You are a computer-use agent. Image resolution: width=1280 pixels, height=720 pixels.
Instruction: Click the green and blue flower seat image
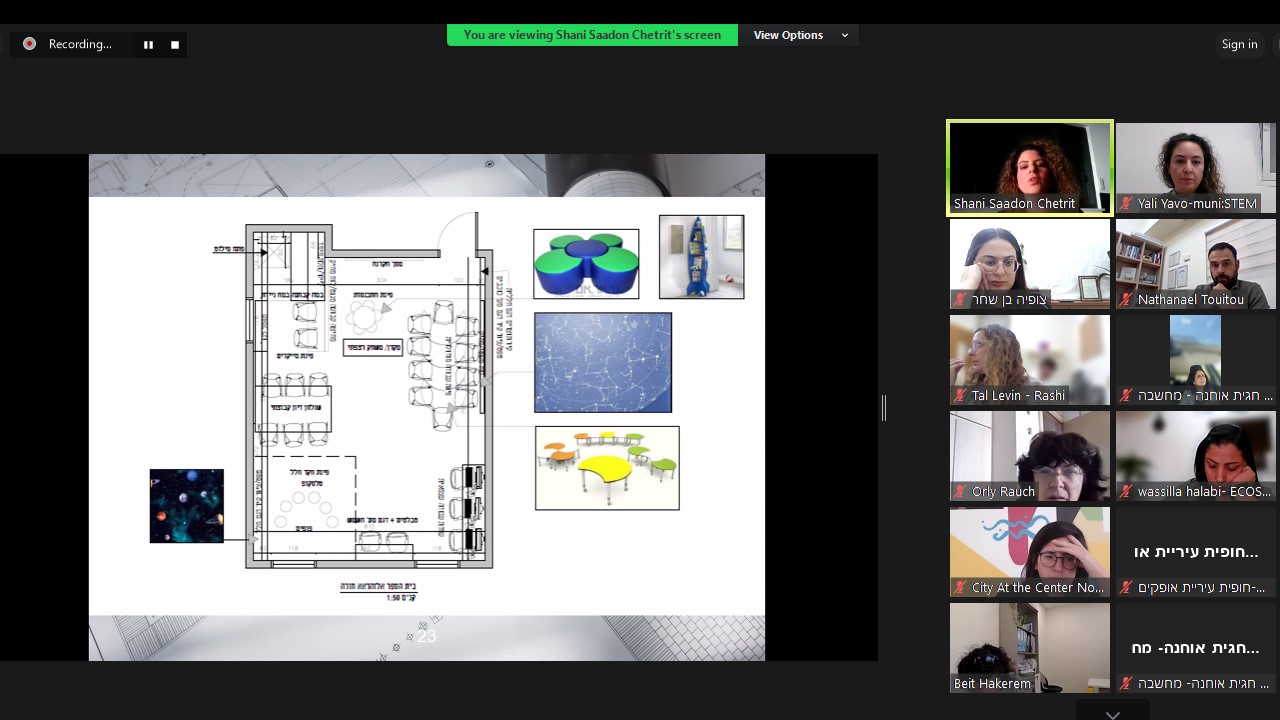click(x=586, y=264)
